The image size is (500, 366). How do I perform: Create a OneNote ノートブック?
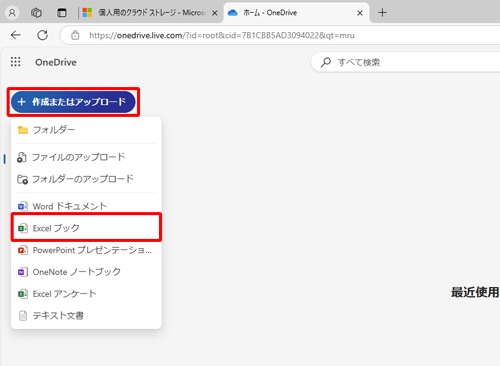86,272
